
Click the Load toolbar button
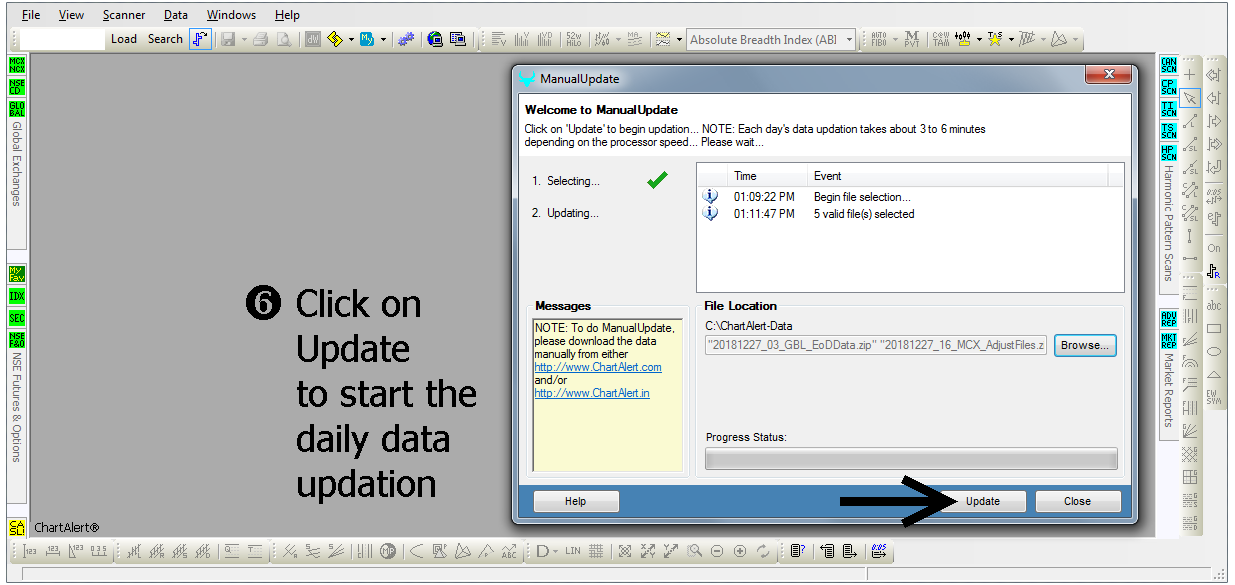pos(124,39)
